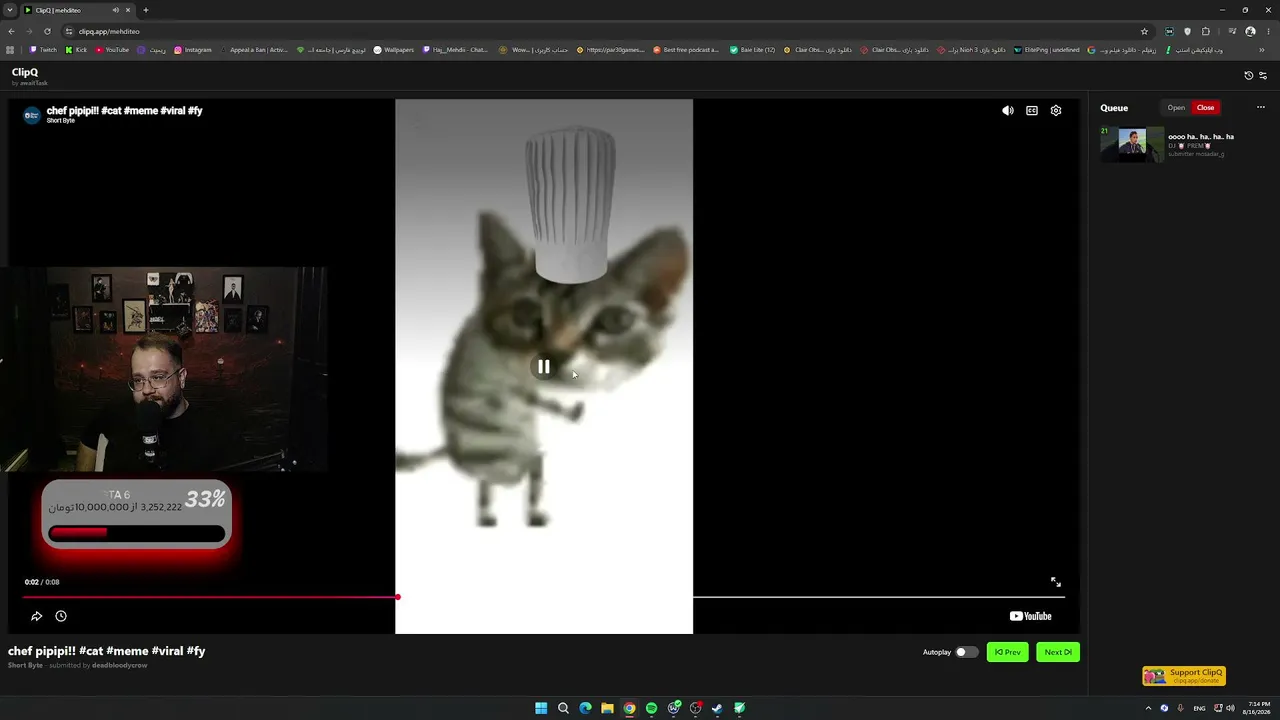This screenshot has width=1280, height=720.
Task: Open the YouTube bookmark
Action: coord(112,50)
